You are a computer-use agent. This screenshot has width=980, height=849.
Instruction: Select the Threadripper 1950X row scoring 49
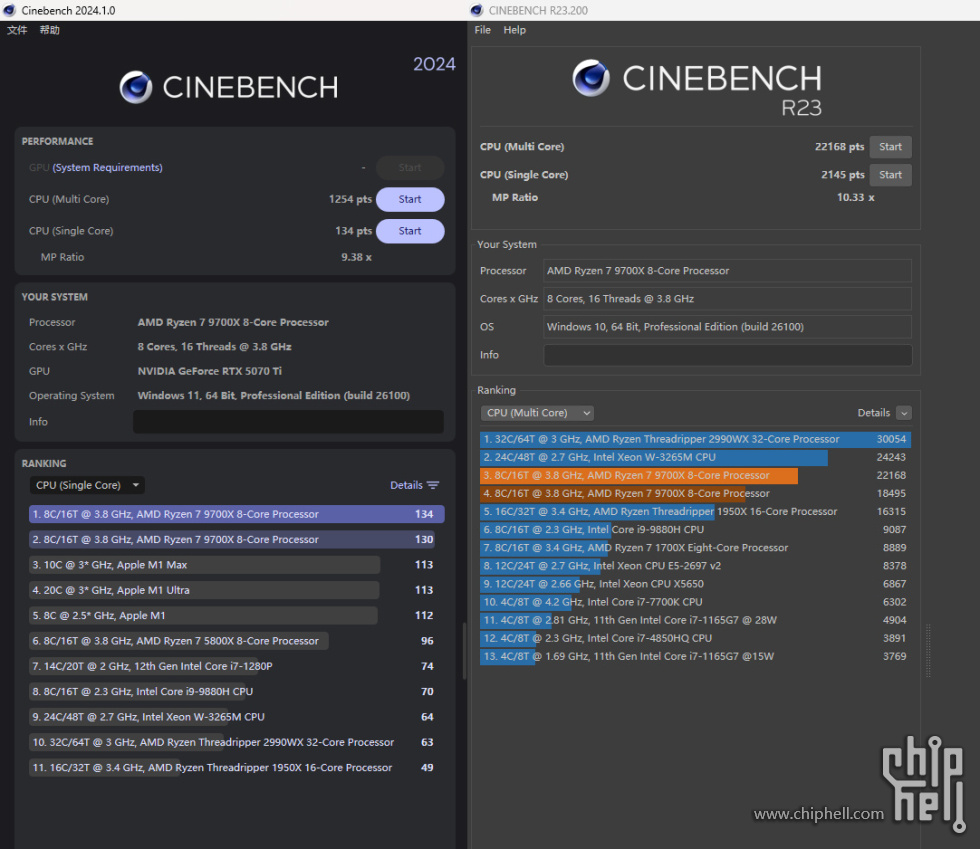pos(237,768)
